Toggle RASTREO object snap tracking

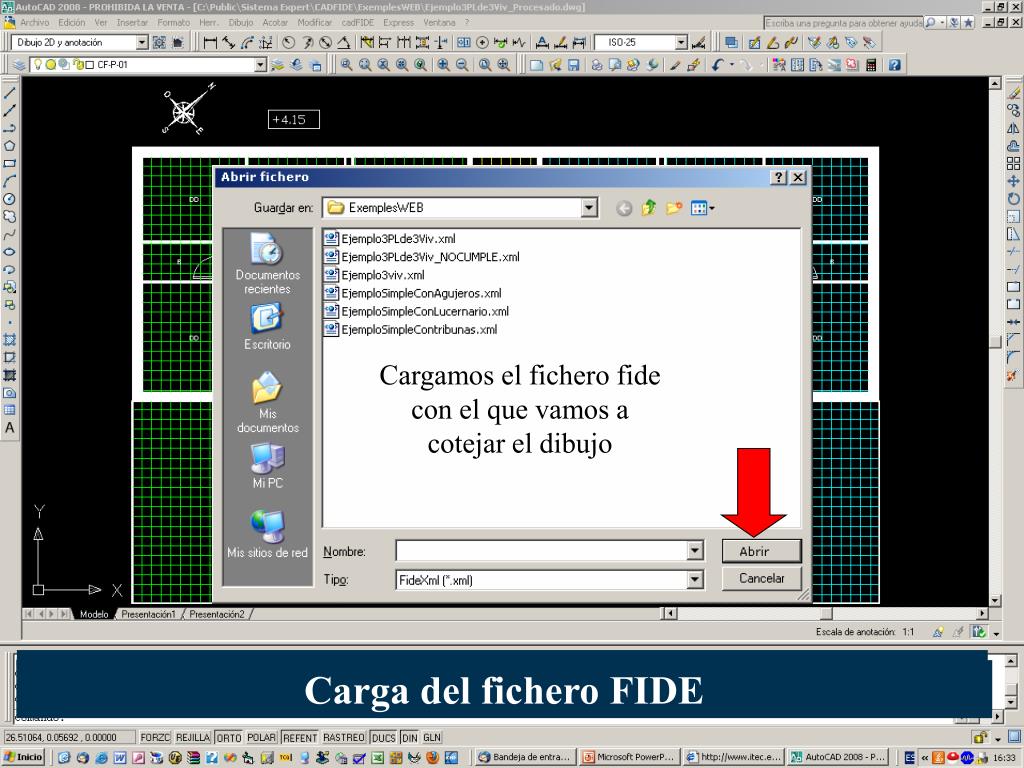(x=344, y=737)
